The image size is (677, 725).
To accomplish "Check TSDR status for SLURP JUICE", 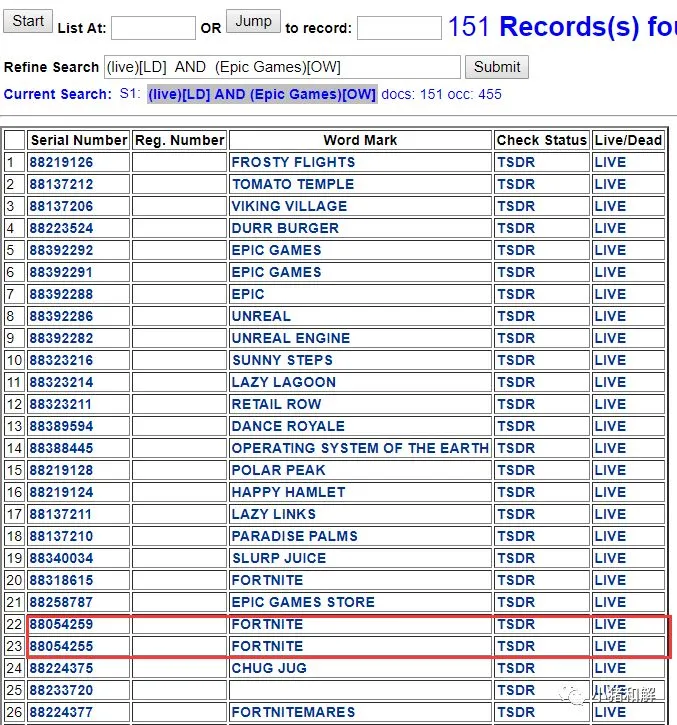I will [516, 558].
